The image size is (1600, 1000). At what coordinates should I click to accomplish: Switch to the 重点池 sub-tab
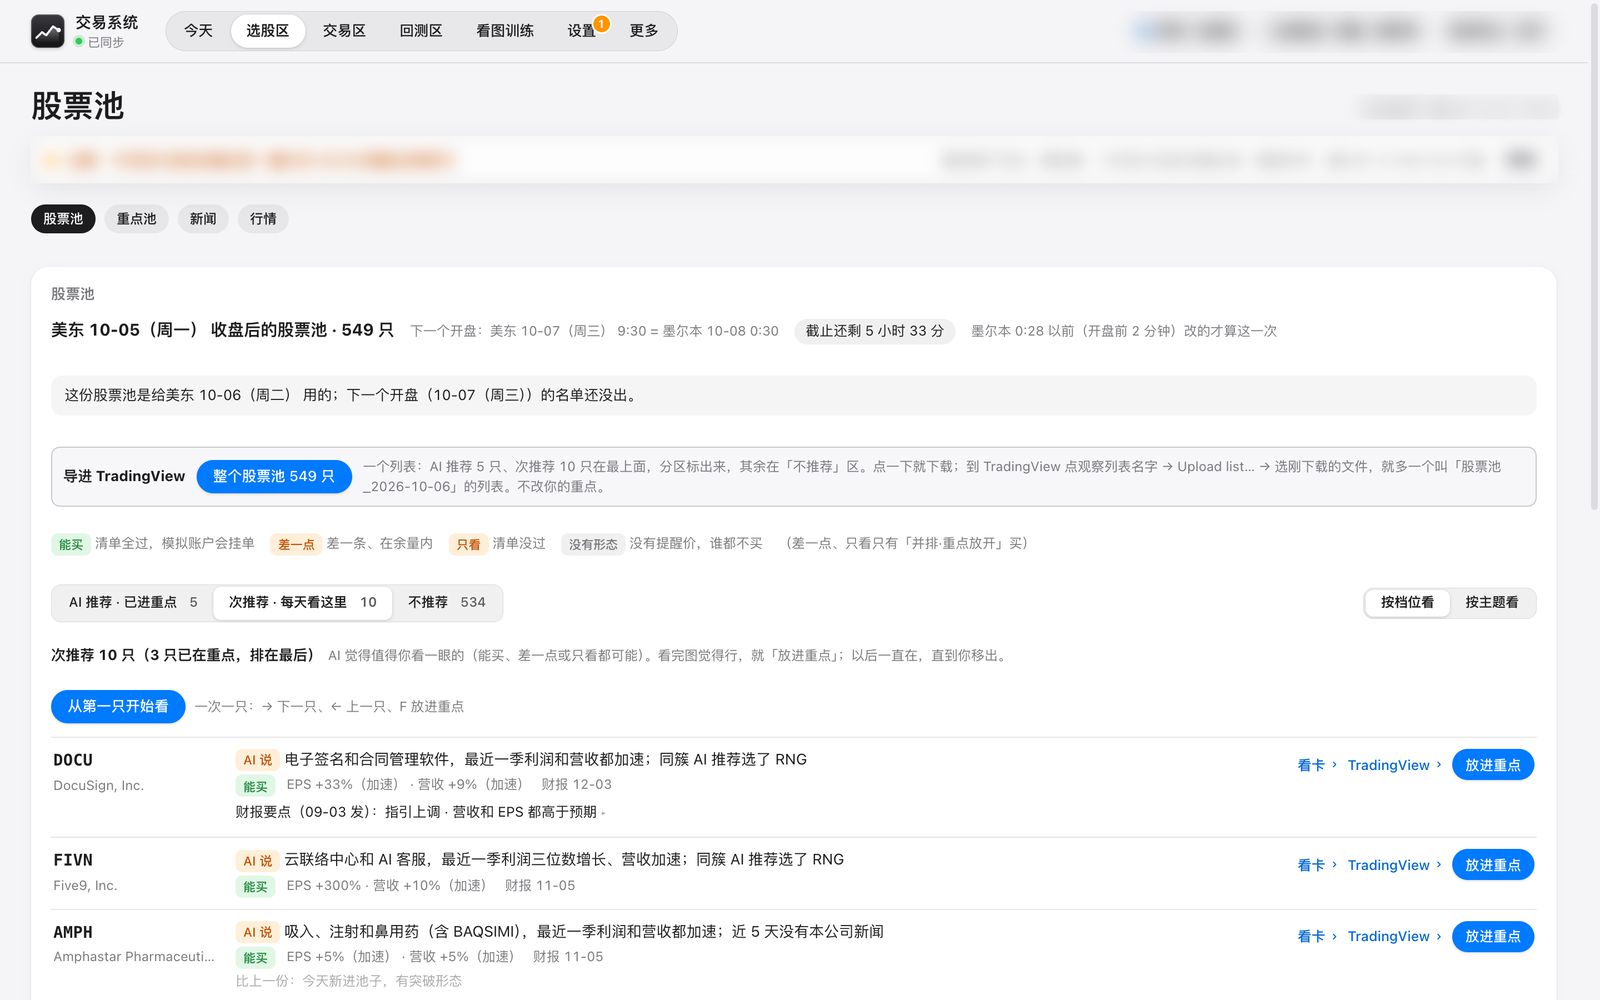click(x=136, y=219)
